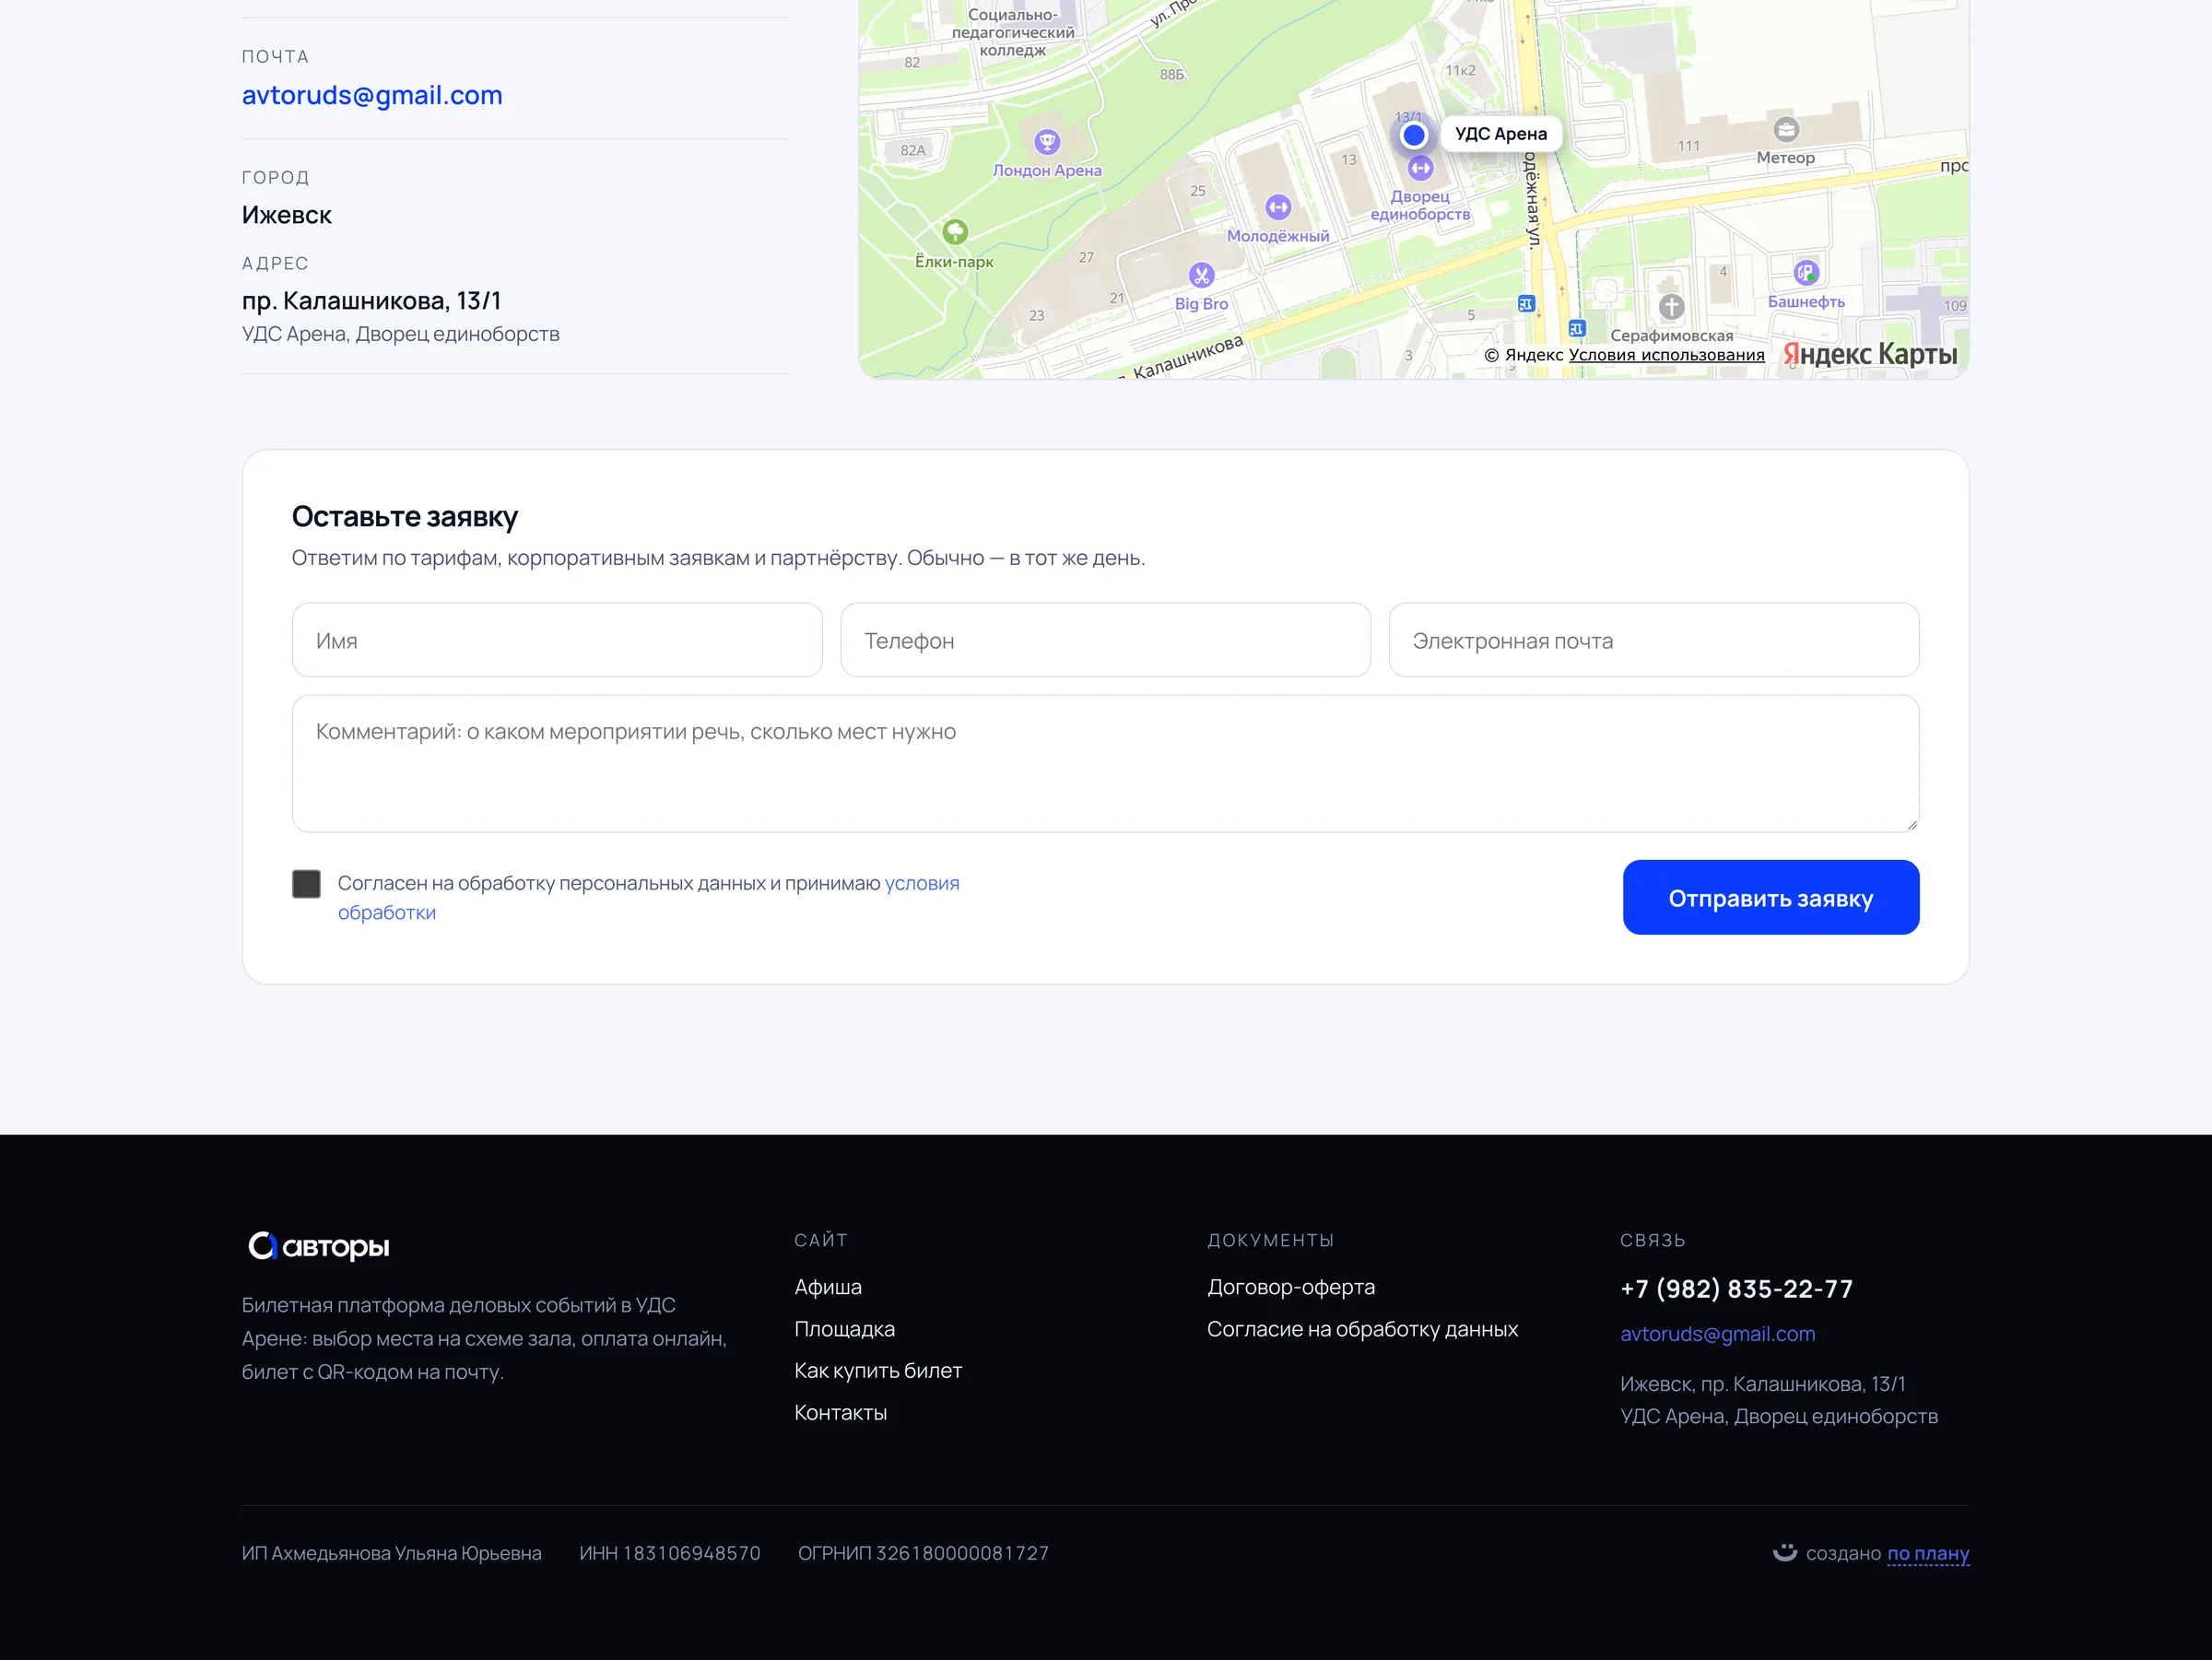Focus the Электронная почта field
Image resolution: width=2212 pixels, height=1660 pixels.
click(1653, 640)
